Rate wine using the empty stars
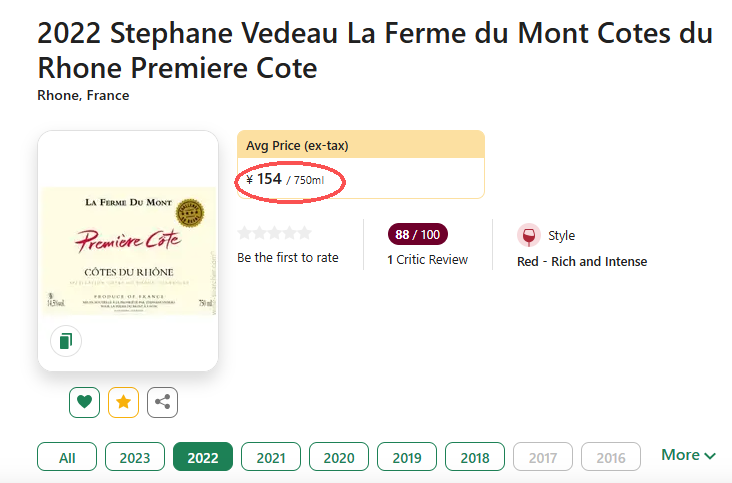The width and height of the screenshot is (732, 483). click(x=274, y=233)
